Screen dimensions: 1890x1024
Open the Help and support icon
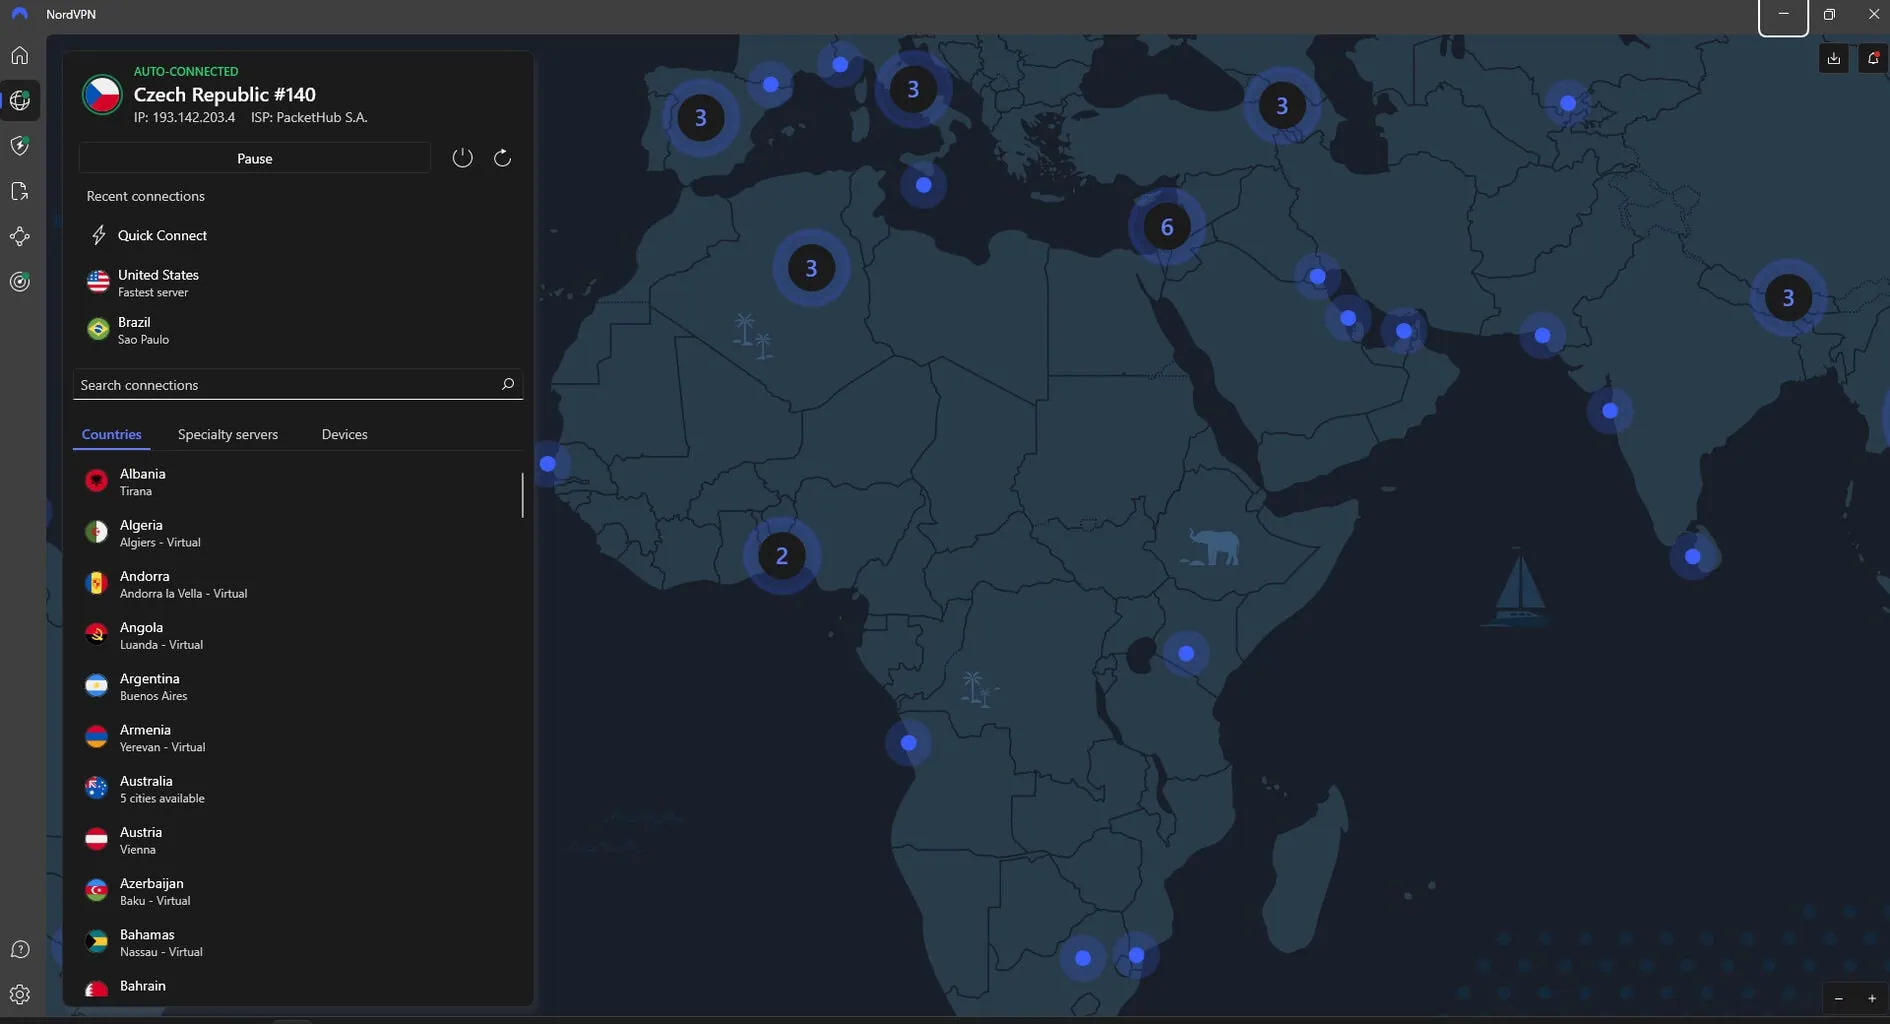(20, 950)
